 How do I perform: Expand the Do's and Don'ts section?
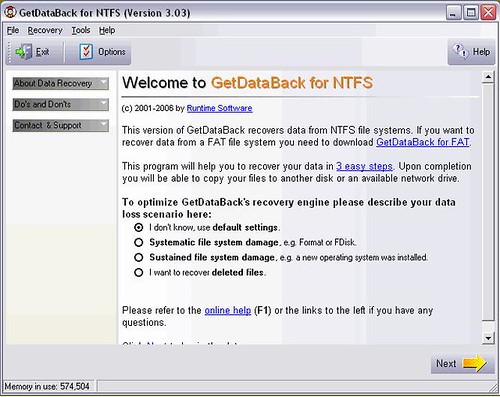click(61, 104)
